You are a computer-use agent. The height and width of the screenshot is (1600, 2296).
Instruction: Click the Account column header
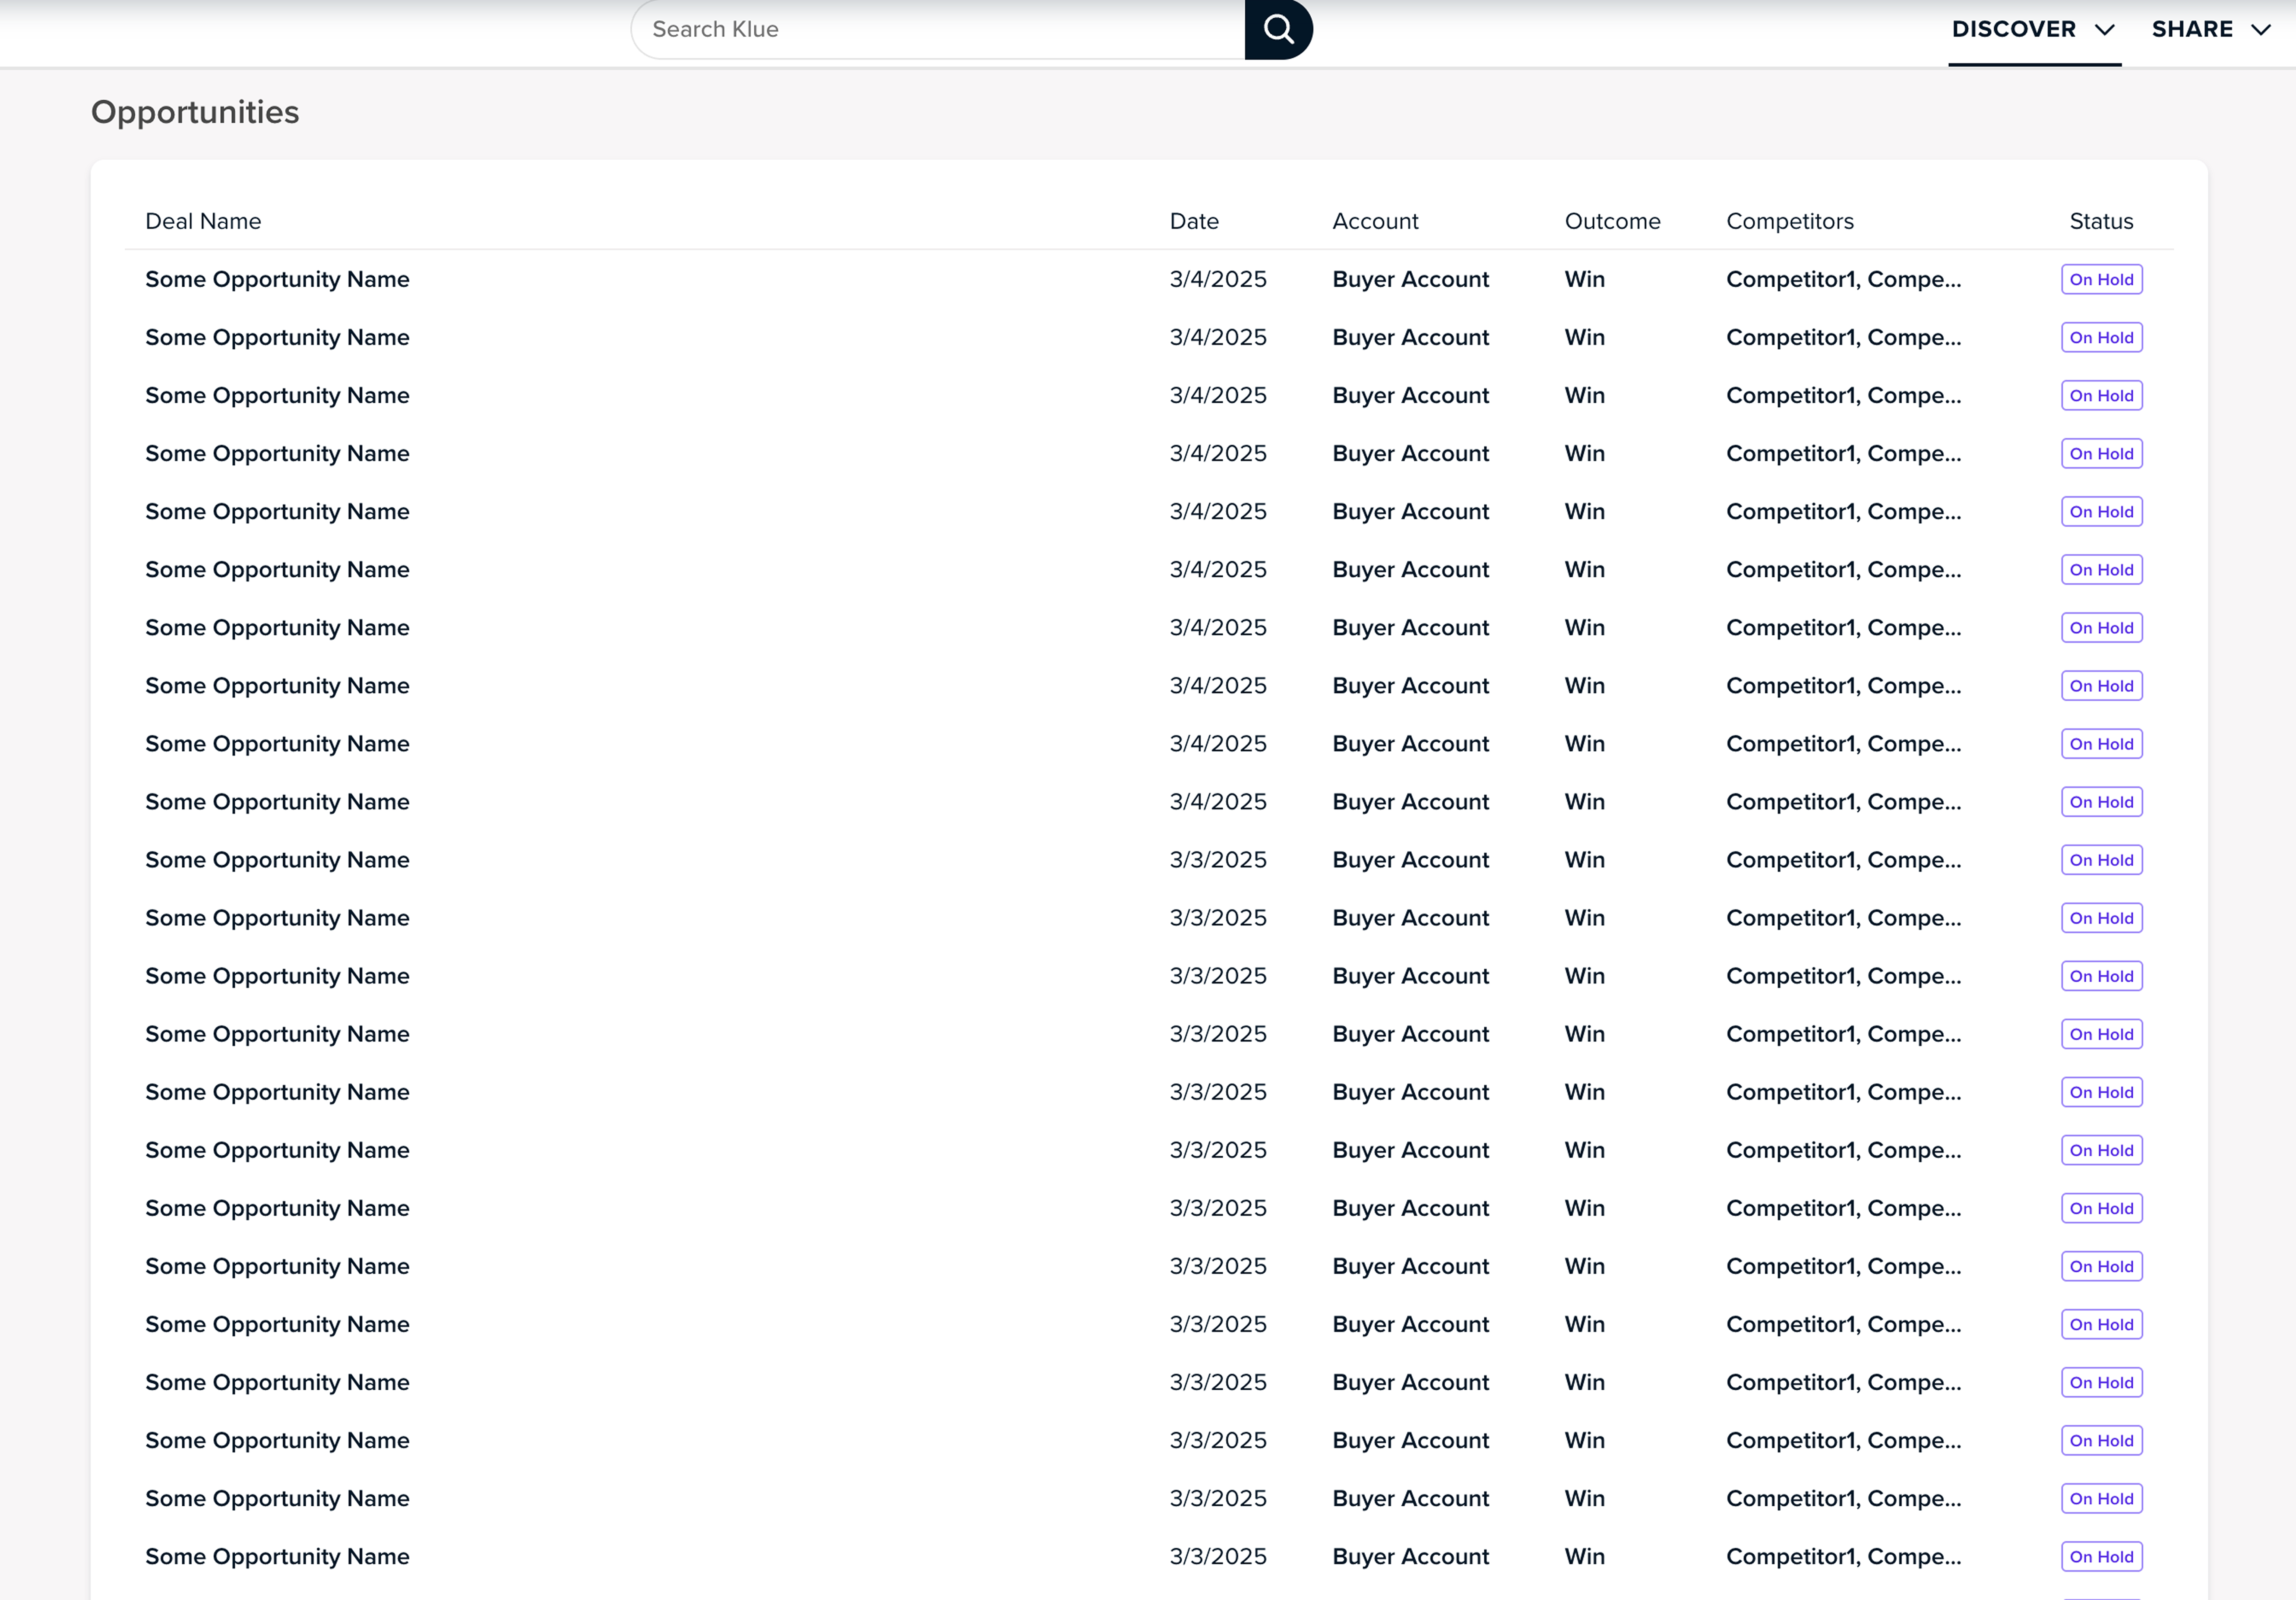click(x=1375, y=221)
